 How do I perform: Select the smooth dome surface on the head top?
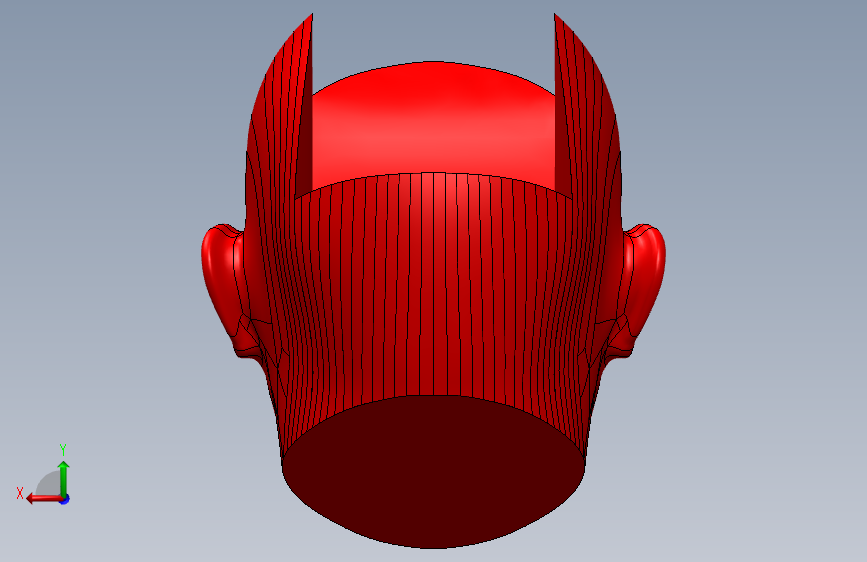coord(434,124)
